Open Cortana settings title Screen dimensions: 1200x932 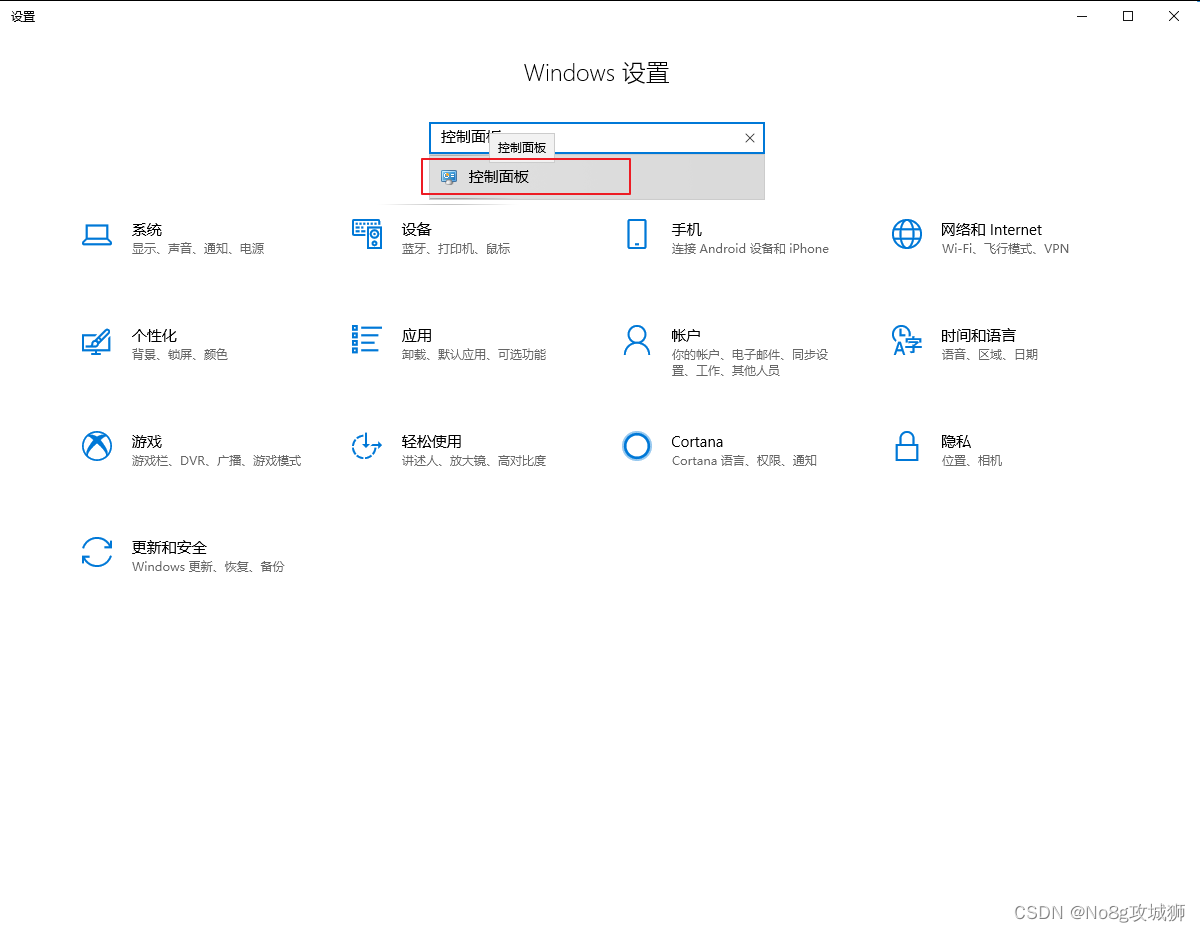pyautogui.click(x=697, y=442)
